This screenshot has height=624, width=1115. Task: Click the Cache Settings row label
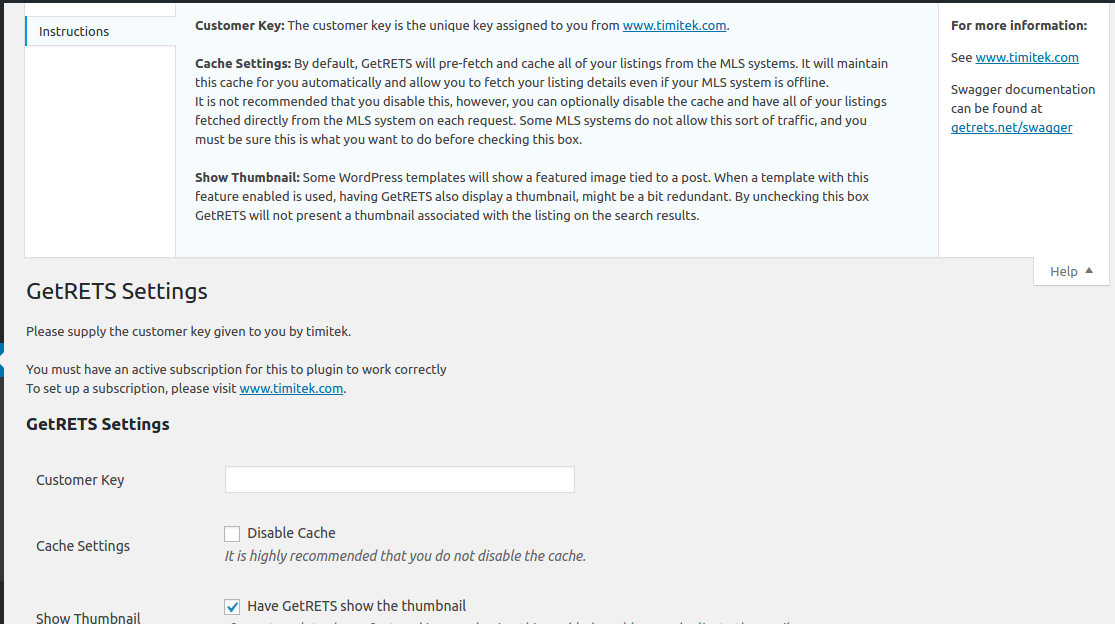coord(83,546)
